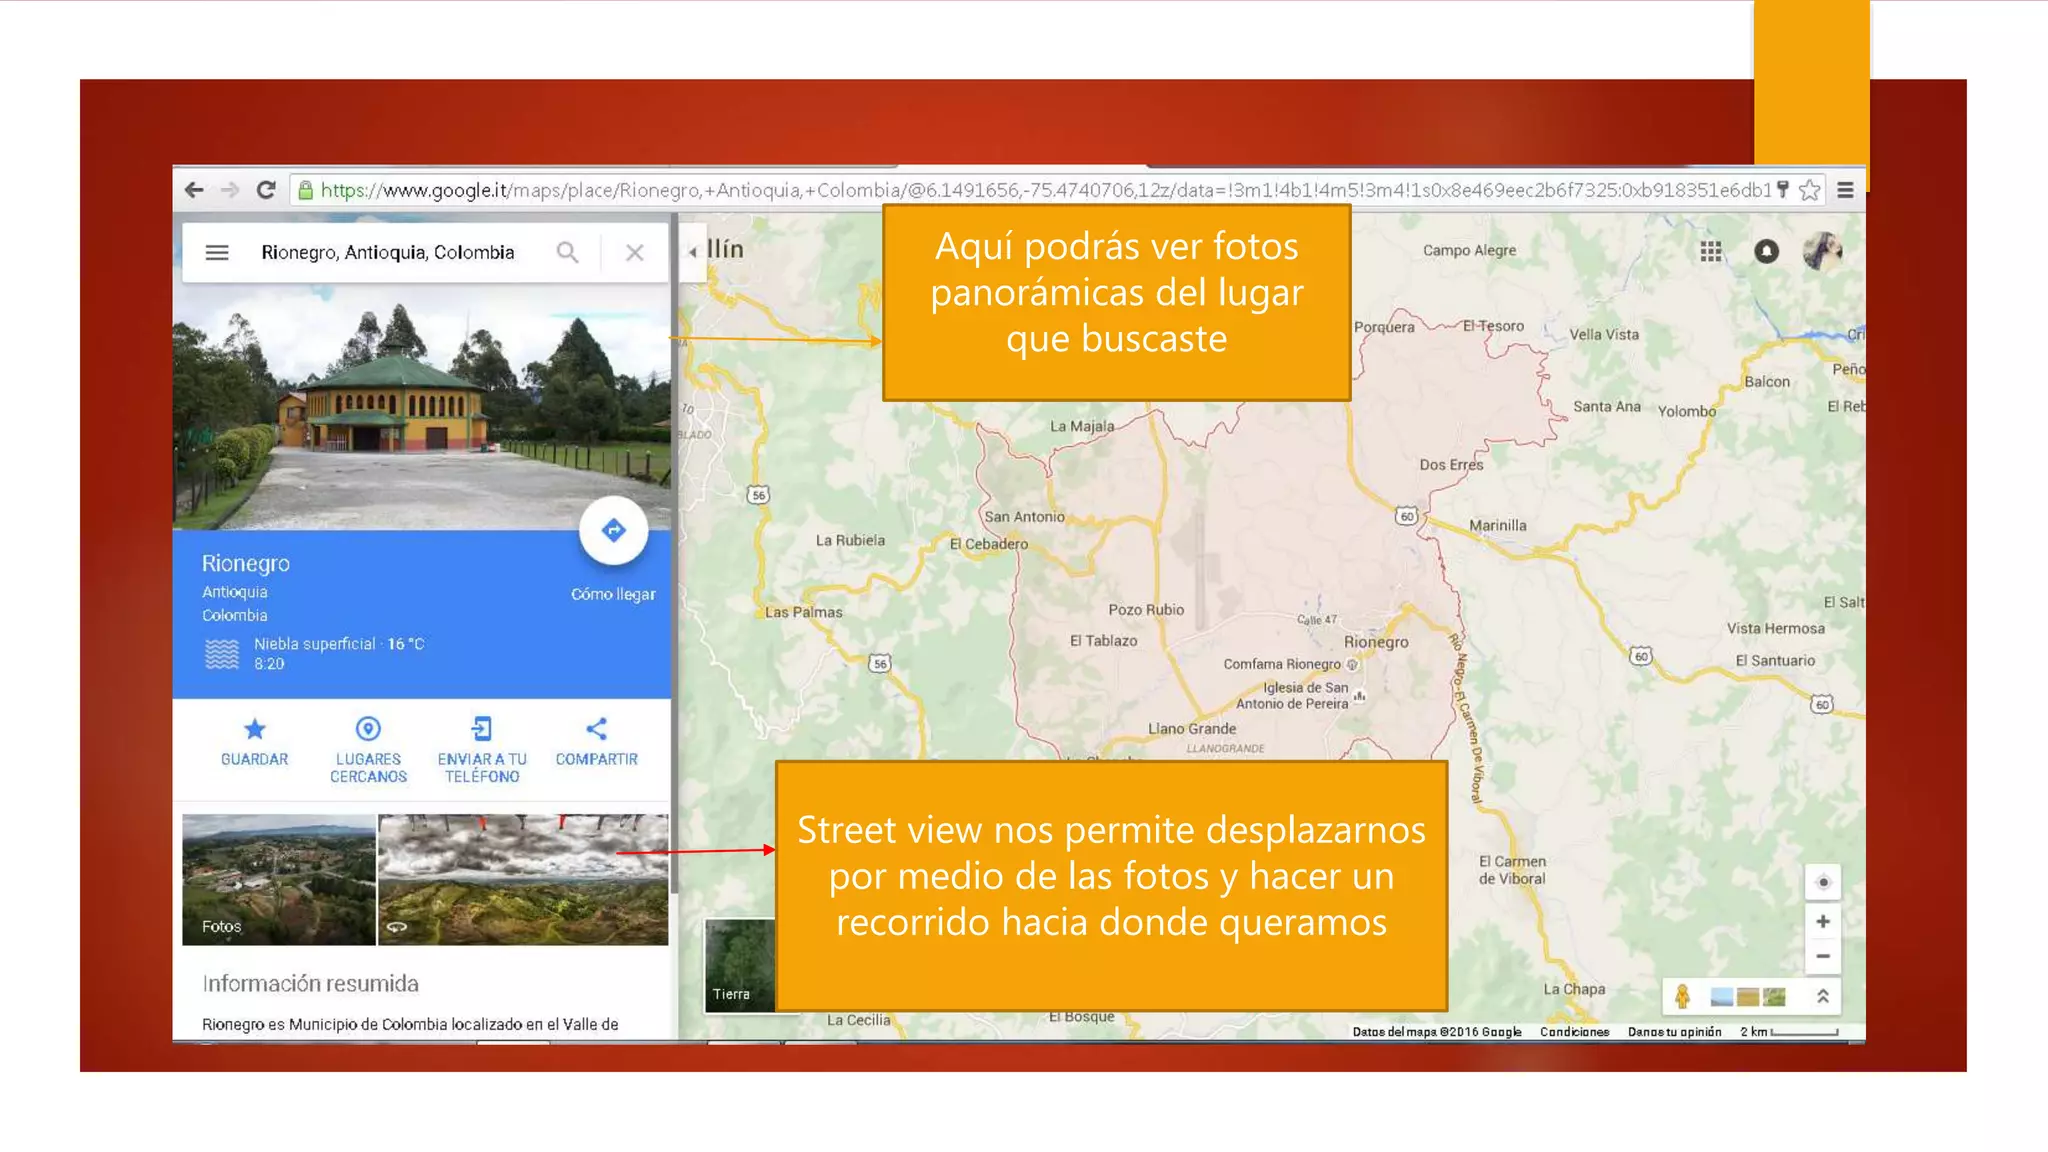
Task: Click the imagery thumbnails near Pegman
Action: (x=1748, y=996)
